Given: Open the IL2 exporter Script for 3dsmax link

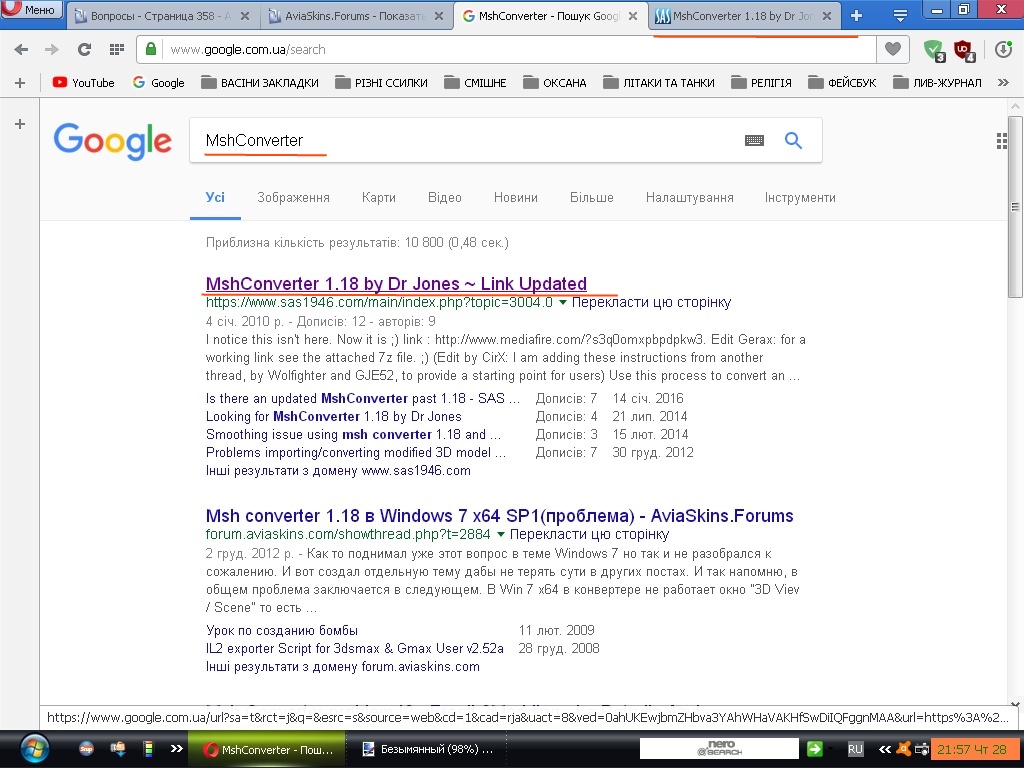Looking at the screenshot, I should pyautogui.click(x=355, y=648).
